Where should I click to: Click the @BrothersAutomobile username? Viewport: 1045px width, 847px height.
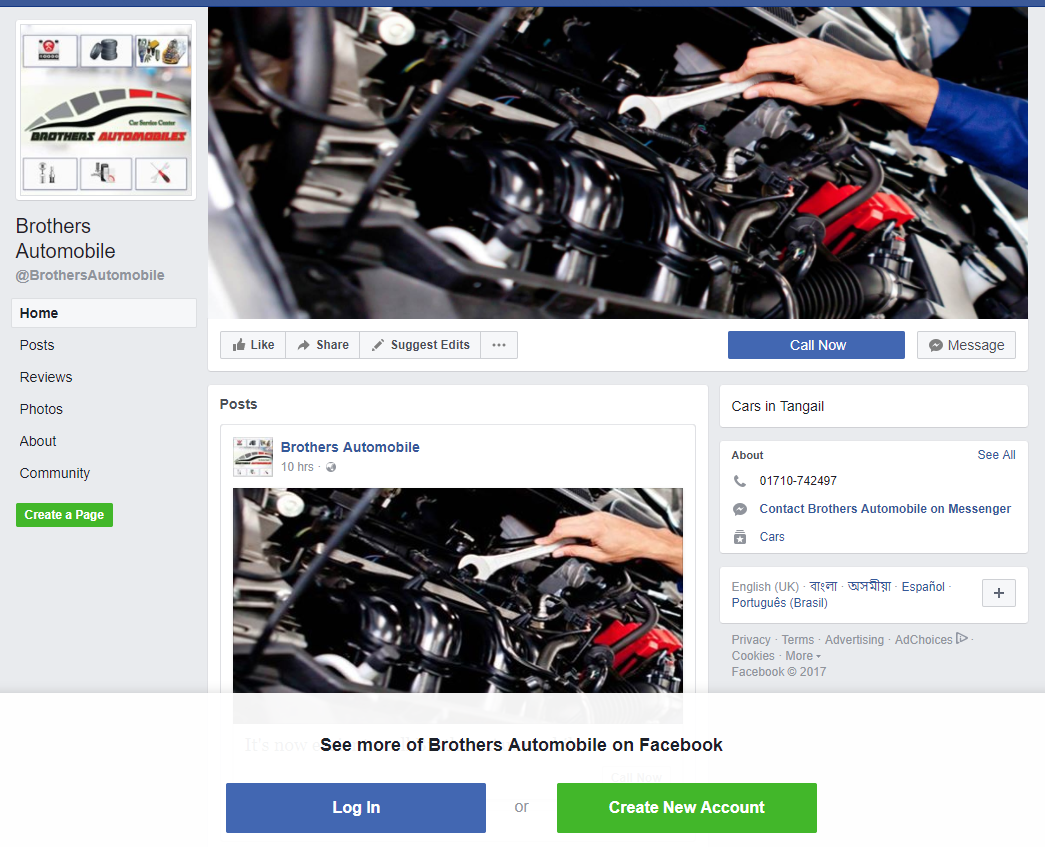[x=90, y=275]
